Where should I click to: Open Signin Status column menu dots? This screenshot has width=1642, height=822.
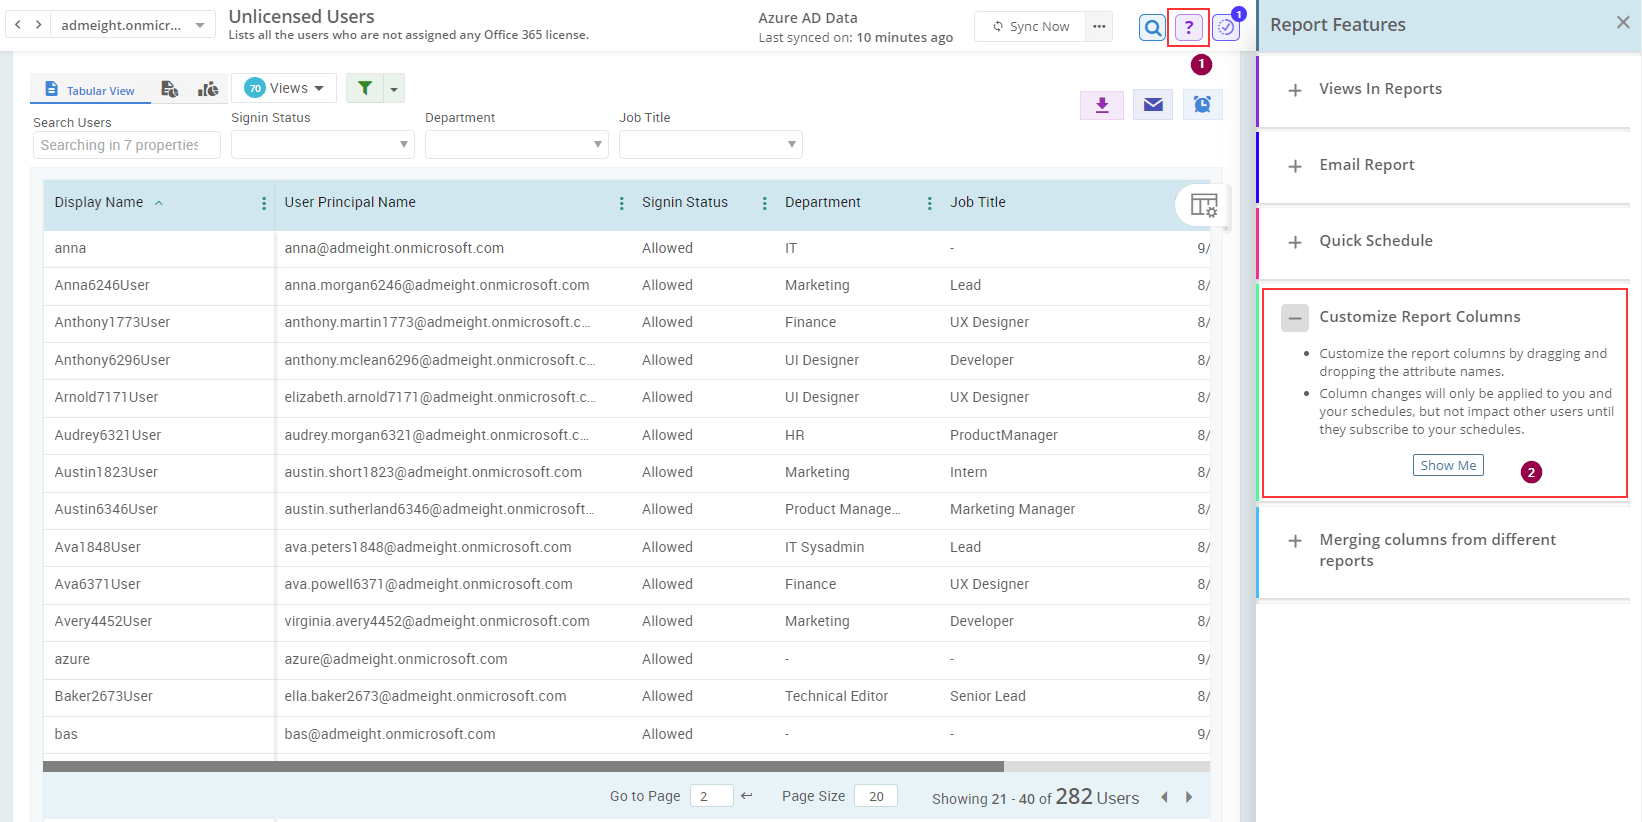click(765, 203)
